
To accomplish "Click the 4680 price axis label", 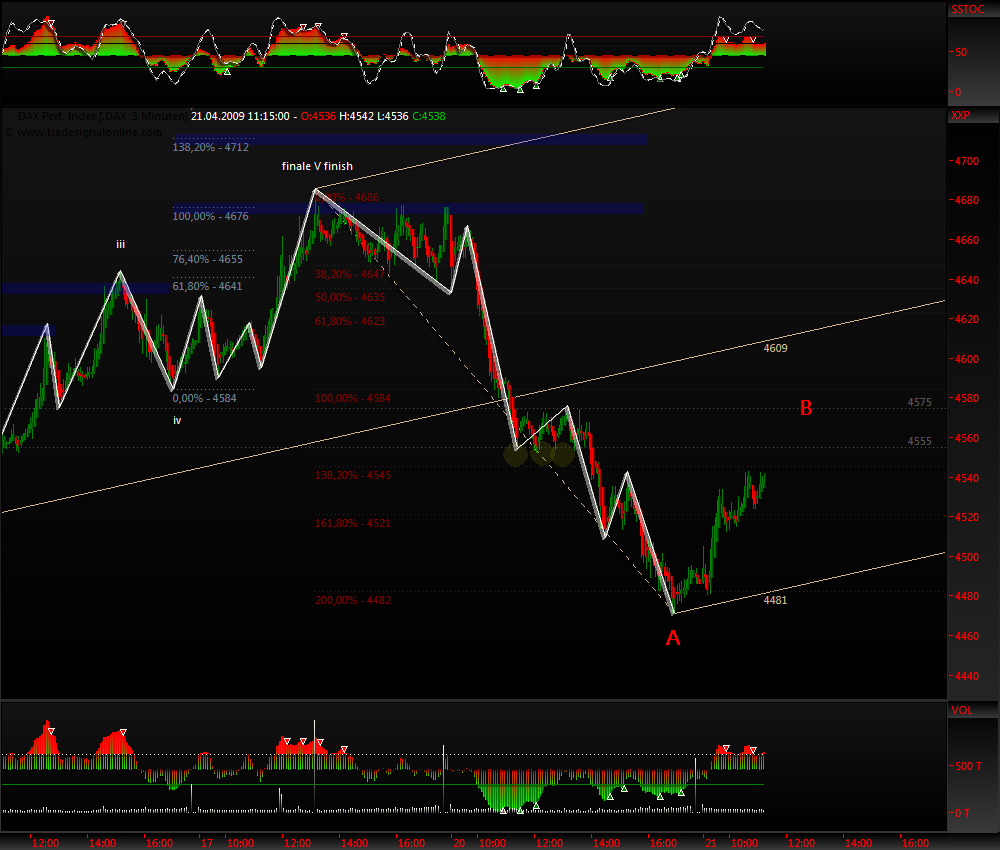I will click(966, 200).
